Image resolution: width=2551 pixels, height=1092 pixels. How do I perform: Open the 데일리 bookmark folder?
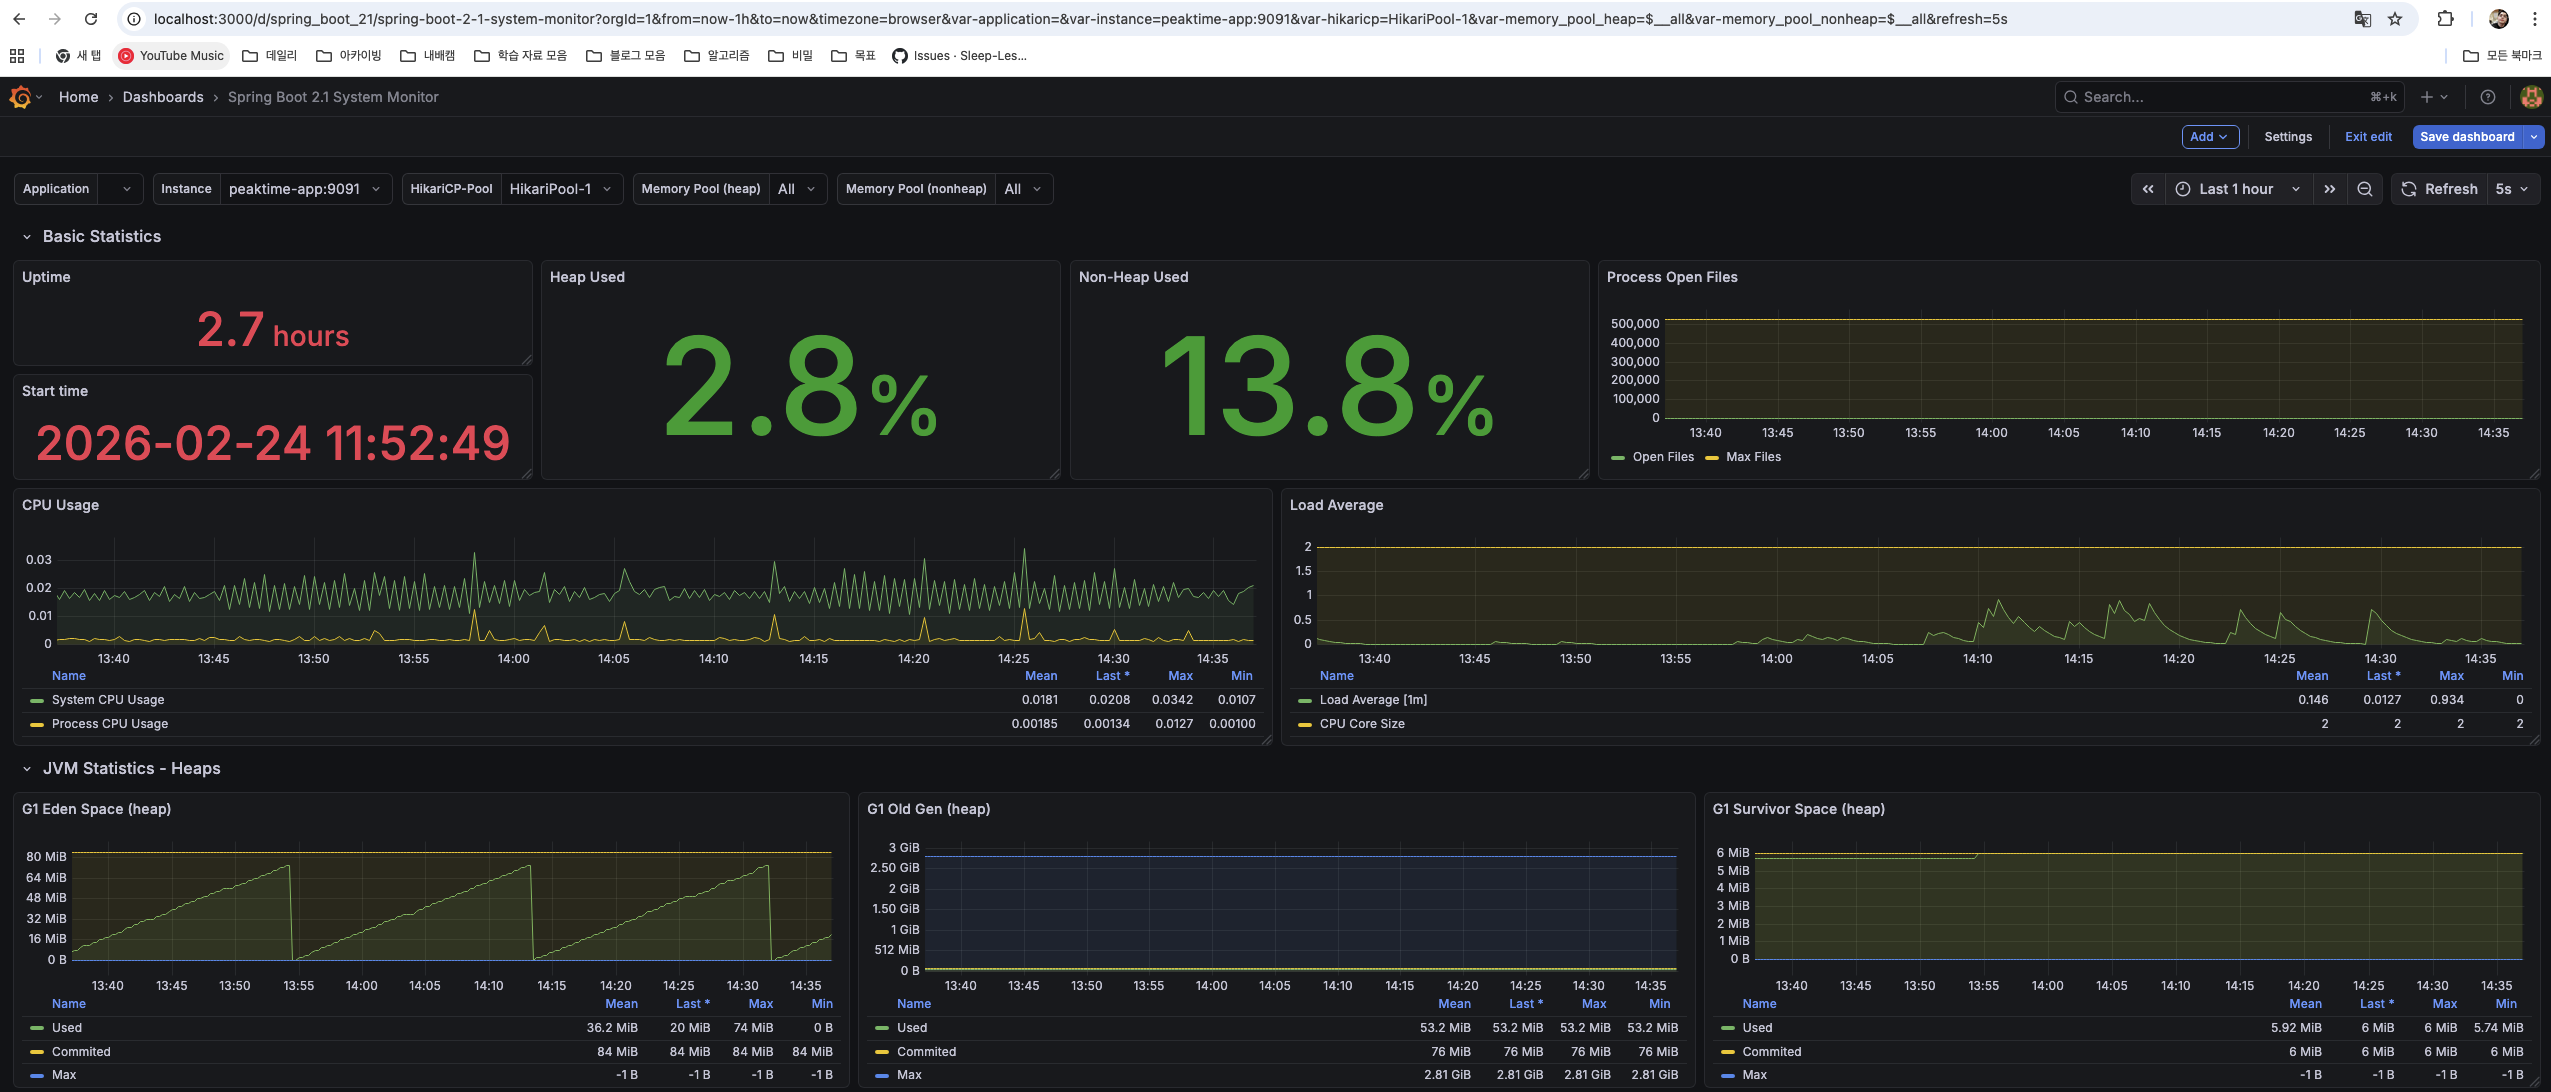click(270, 56)
